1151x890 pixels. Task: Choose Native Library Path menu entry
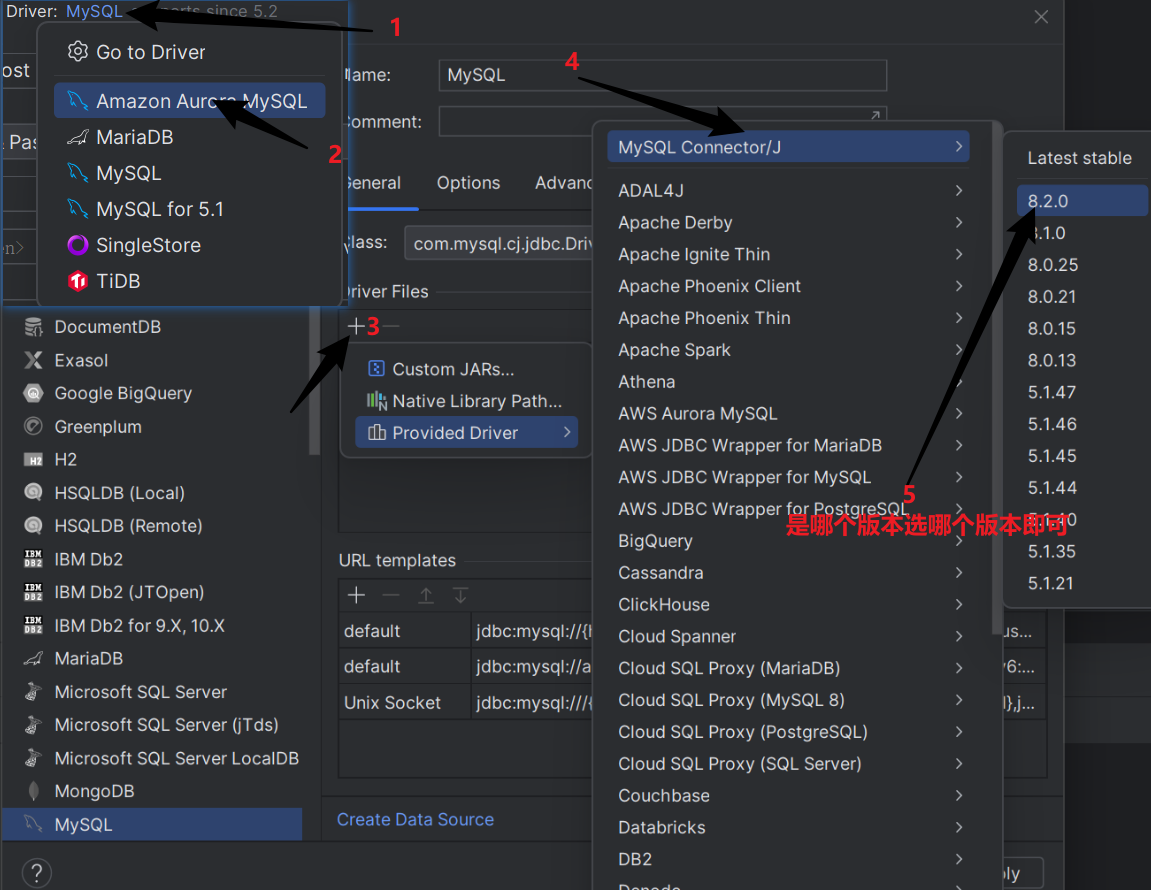click(x=466, y=401)
